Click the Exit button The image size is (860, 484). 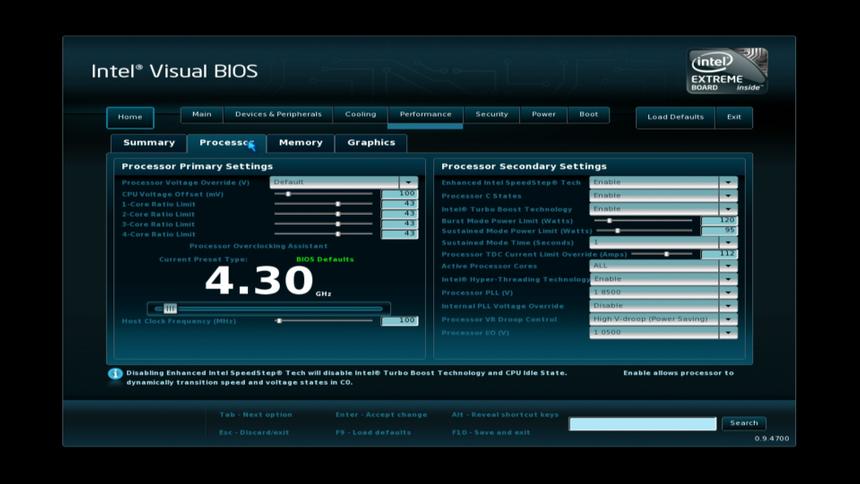point(734,117)
